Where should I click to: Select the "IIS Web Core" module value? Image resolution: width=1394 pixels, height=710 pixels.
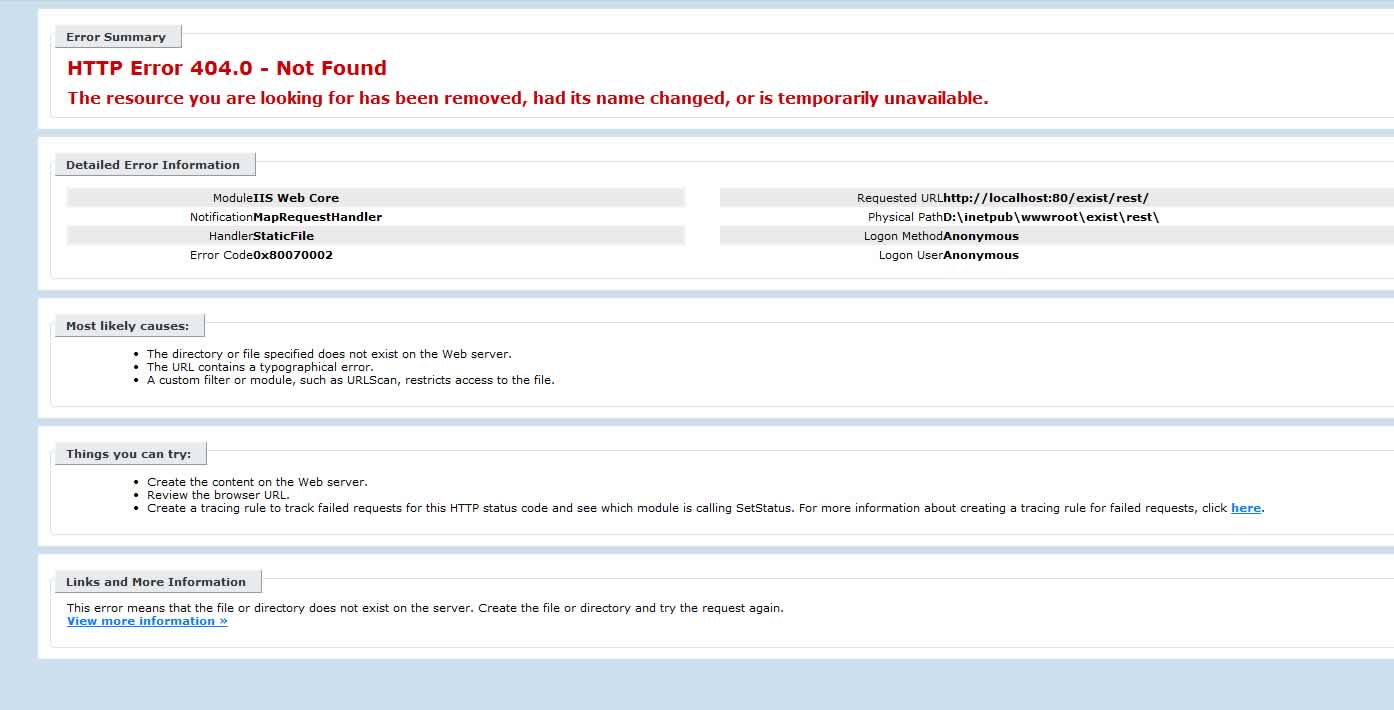pos(296,198)
